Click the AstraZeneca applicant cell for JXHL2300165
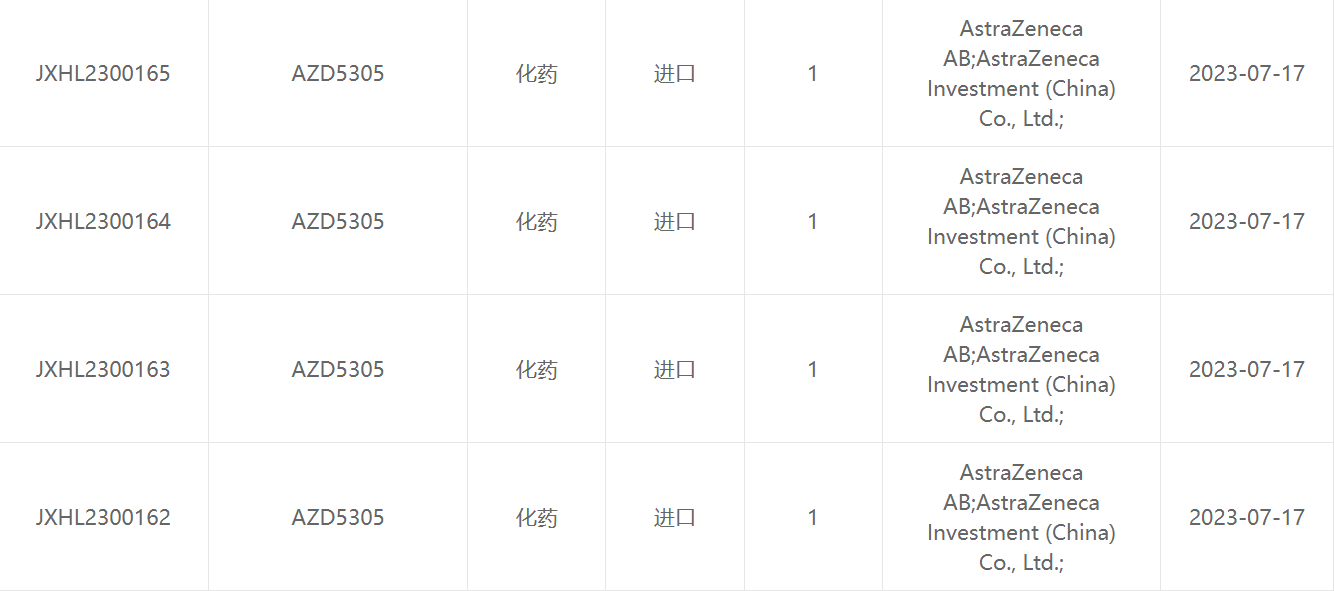The height and width of the screenshot is (591, 1334). pos(1021,74)
